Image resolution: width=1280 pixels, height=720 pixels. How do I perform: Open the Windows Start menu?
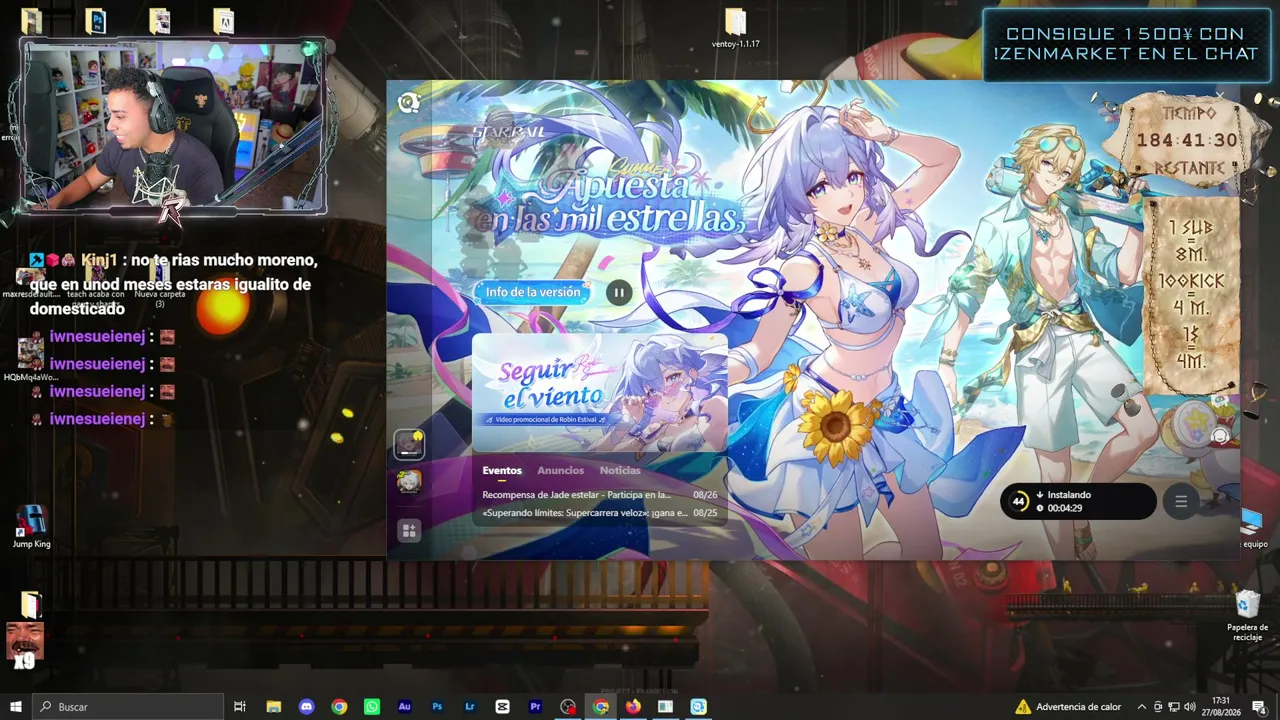(x=16, y=707)
